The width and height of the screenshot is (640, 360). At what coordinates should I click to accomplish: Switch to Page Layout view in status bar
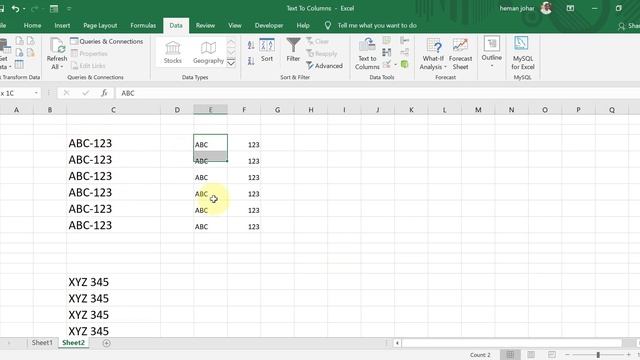pos(531,355)
